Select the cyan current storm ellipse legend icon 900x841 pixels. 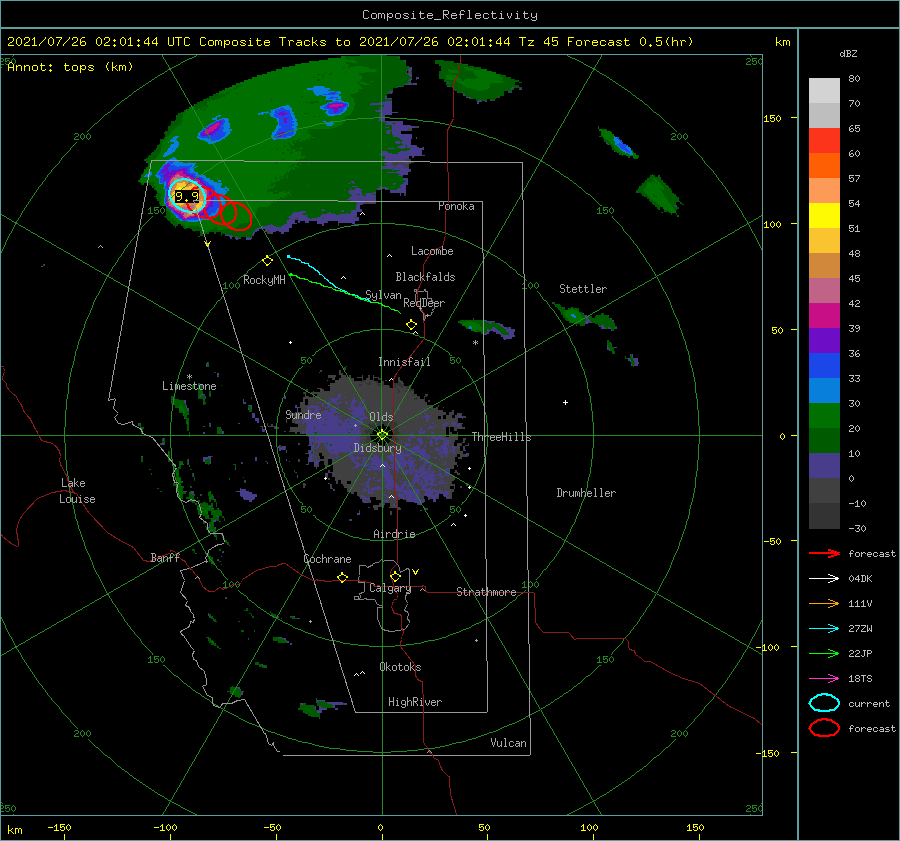pyautogui.click(x=824, y=703)
